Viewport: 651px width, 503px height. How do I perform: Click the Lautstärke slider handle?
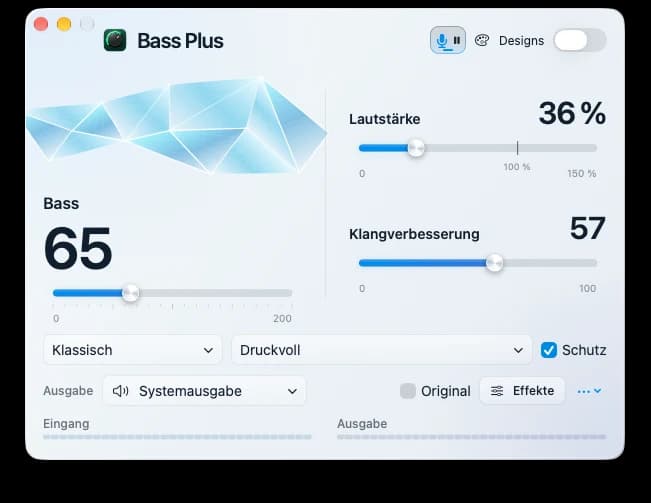416,148
